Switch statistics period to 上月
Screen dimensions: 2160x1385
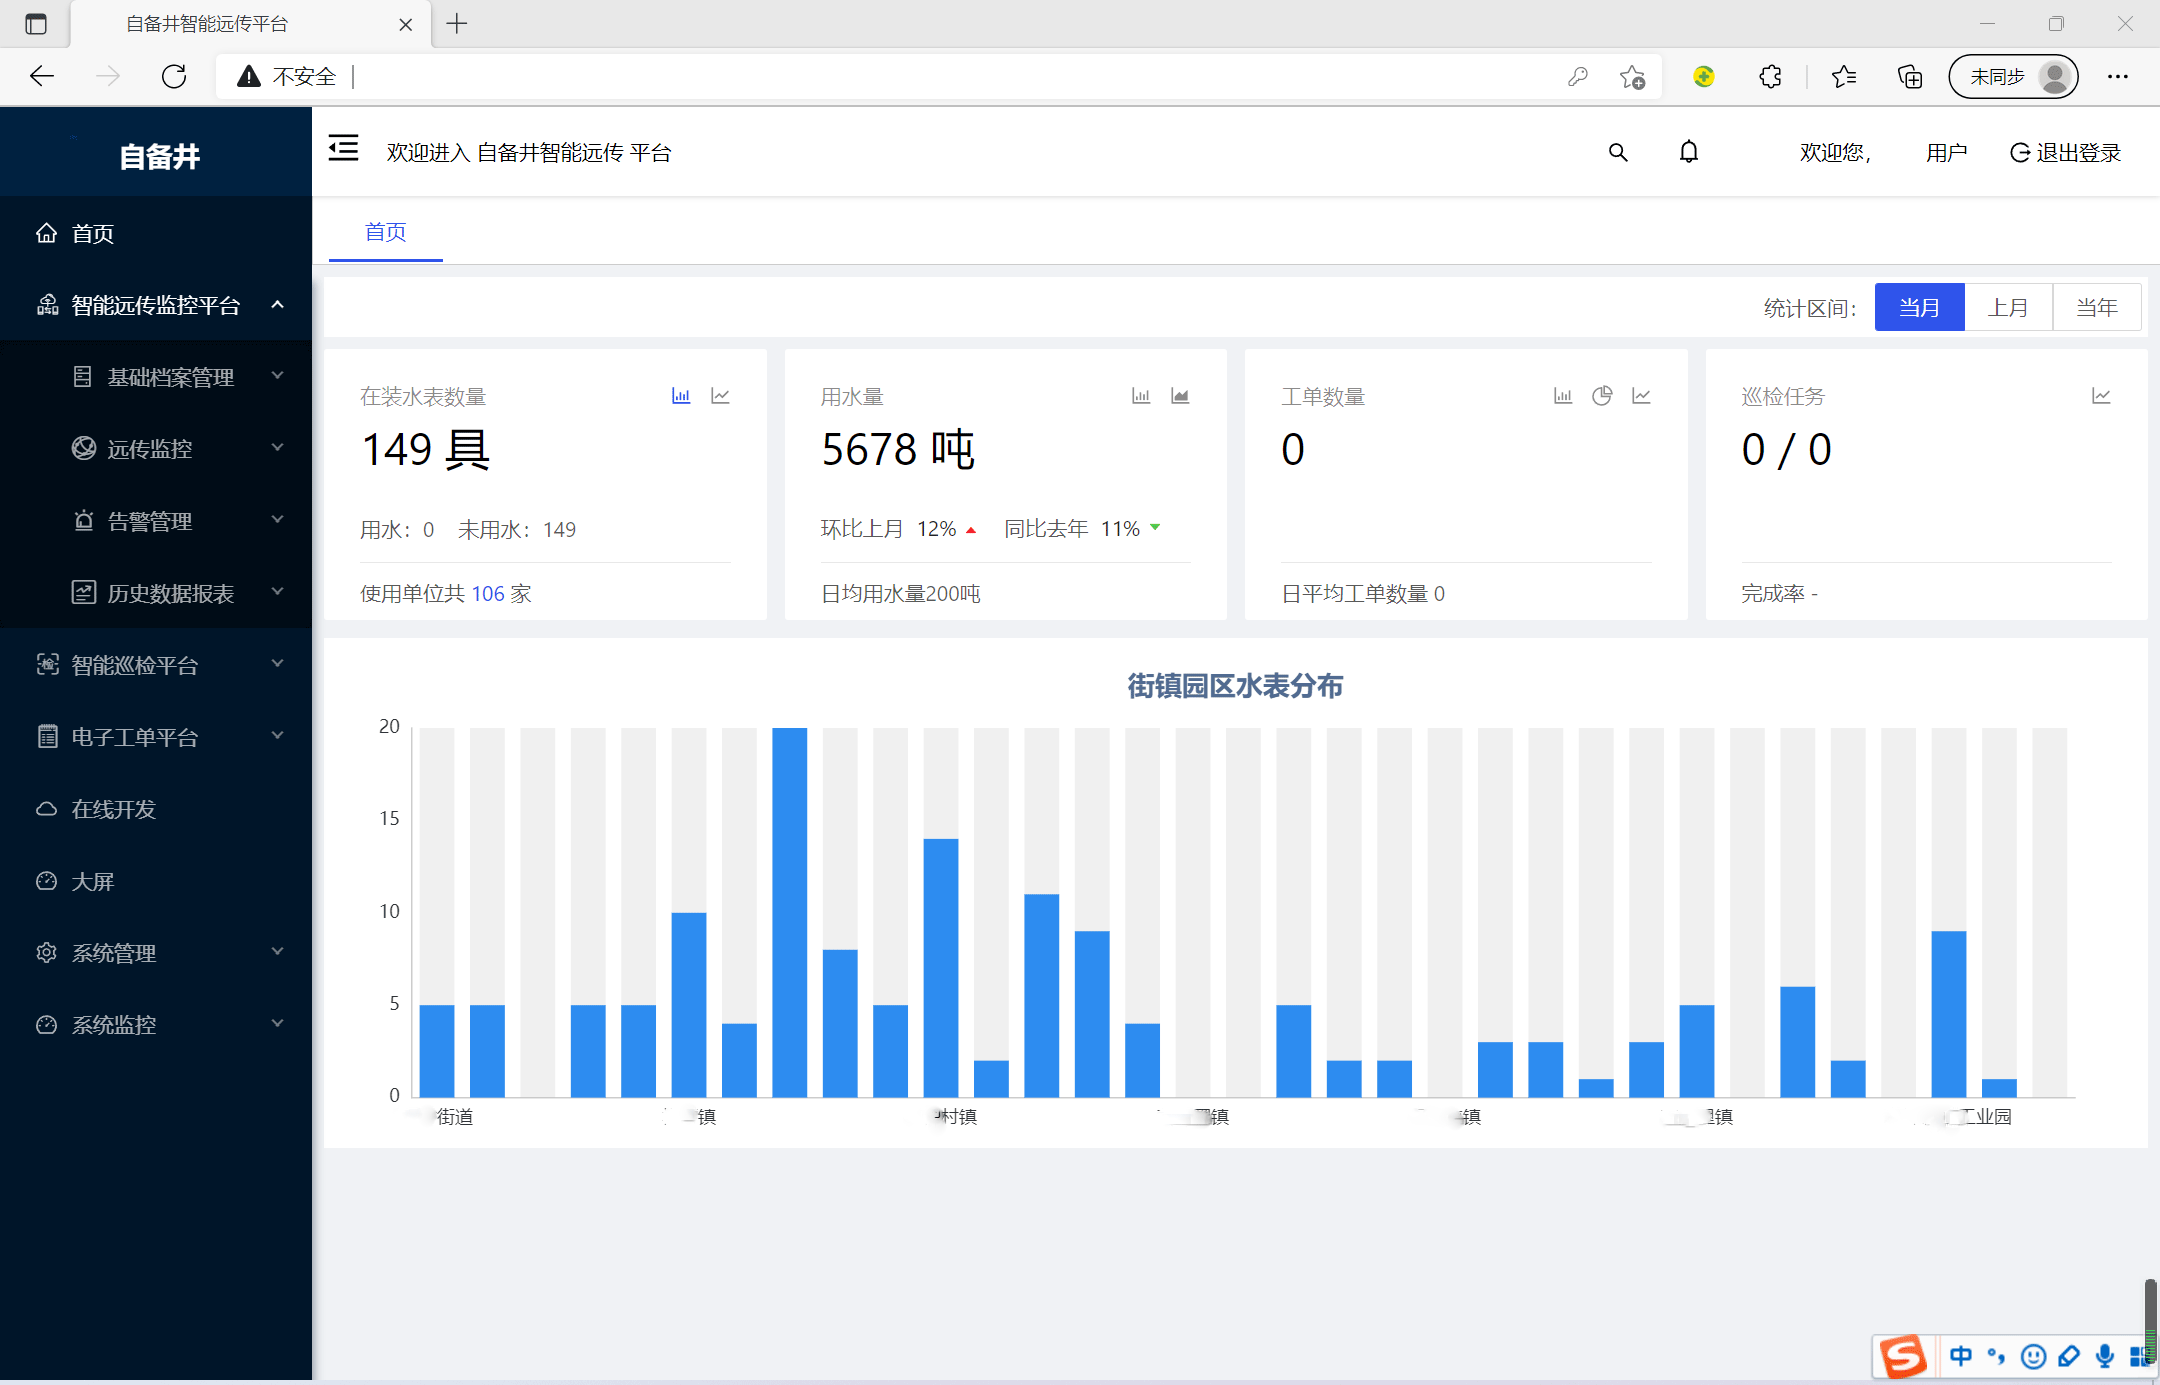[x=2008, y=307]
